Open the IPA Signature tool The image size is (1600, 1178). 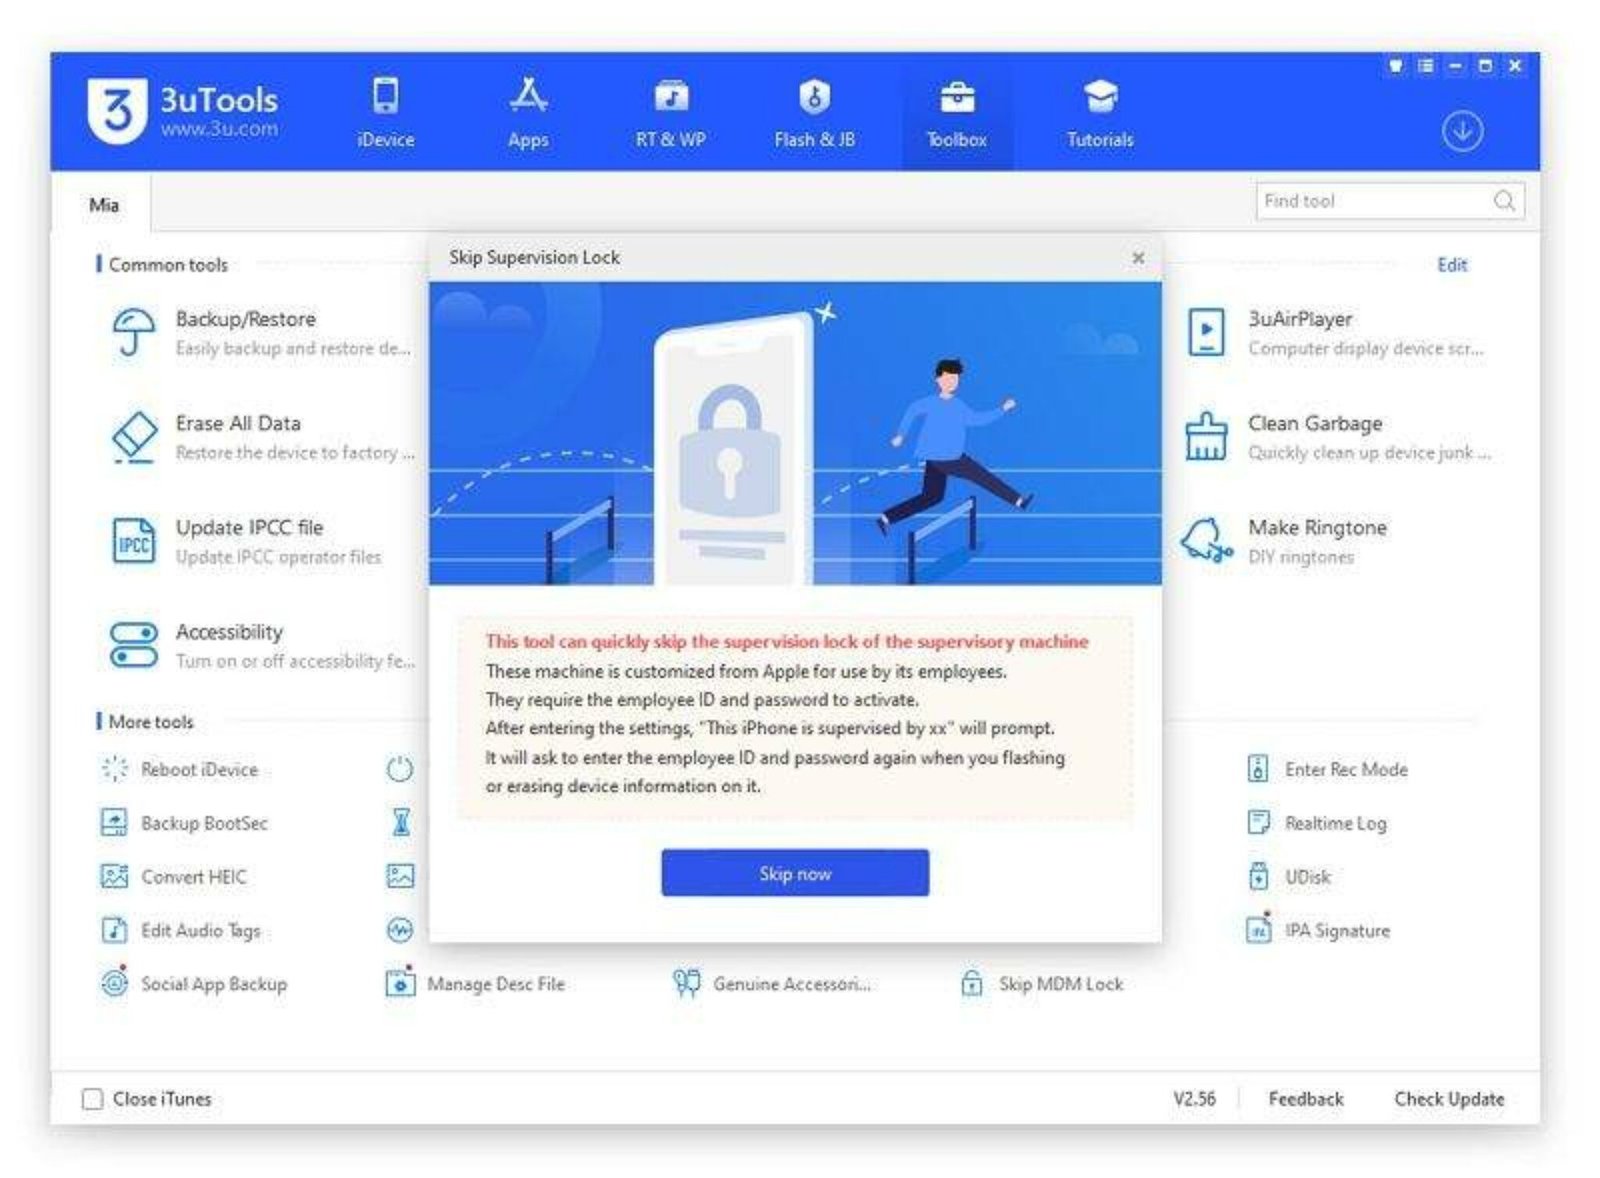pos(1338,931)
